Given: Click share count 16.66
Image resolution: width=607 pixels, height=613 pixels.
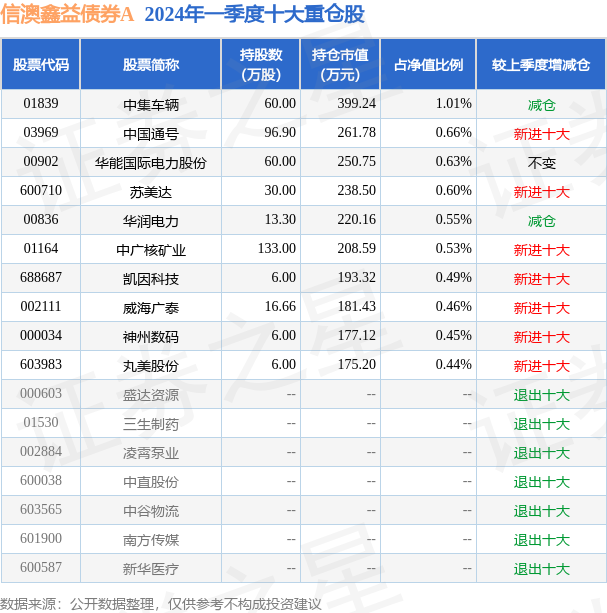Looking at the screenshot, I should click(280, 306).
